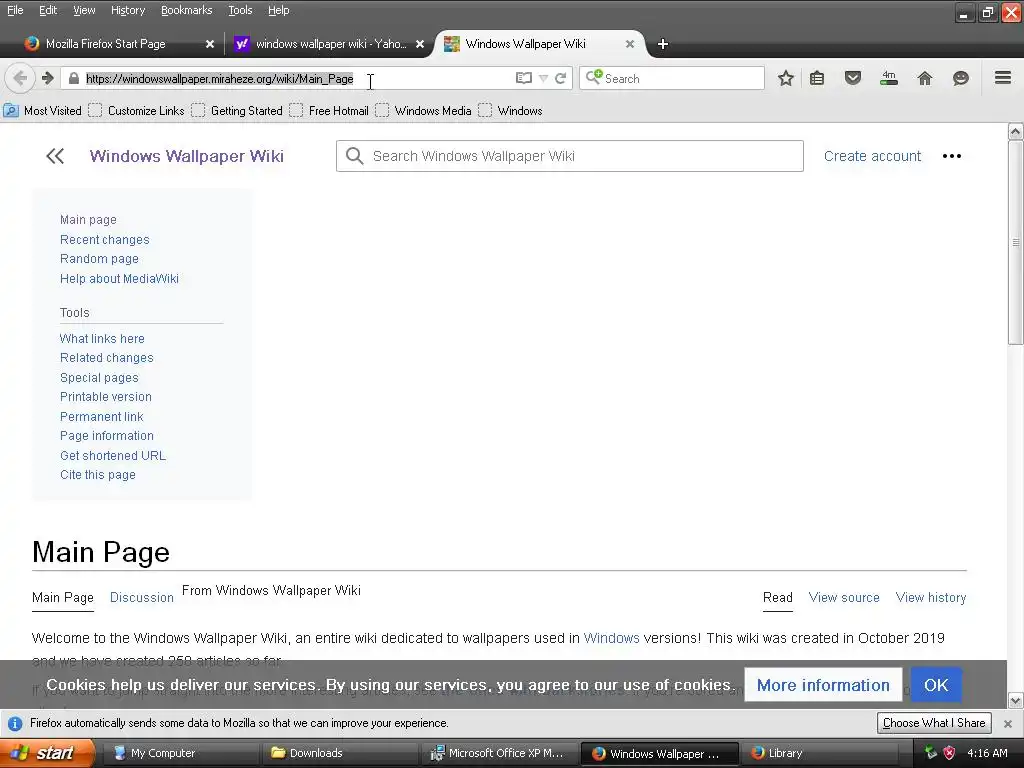Open the Hello chat smiley icon
This screenshot has height=768, width=1024.
[961, 78]
